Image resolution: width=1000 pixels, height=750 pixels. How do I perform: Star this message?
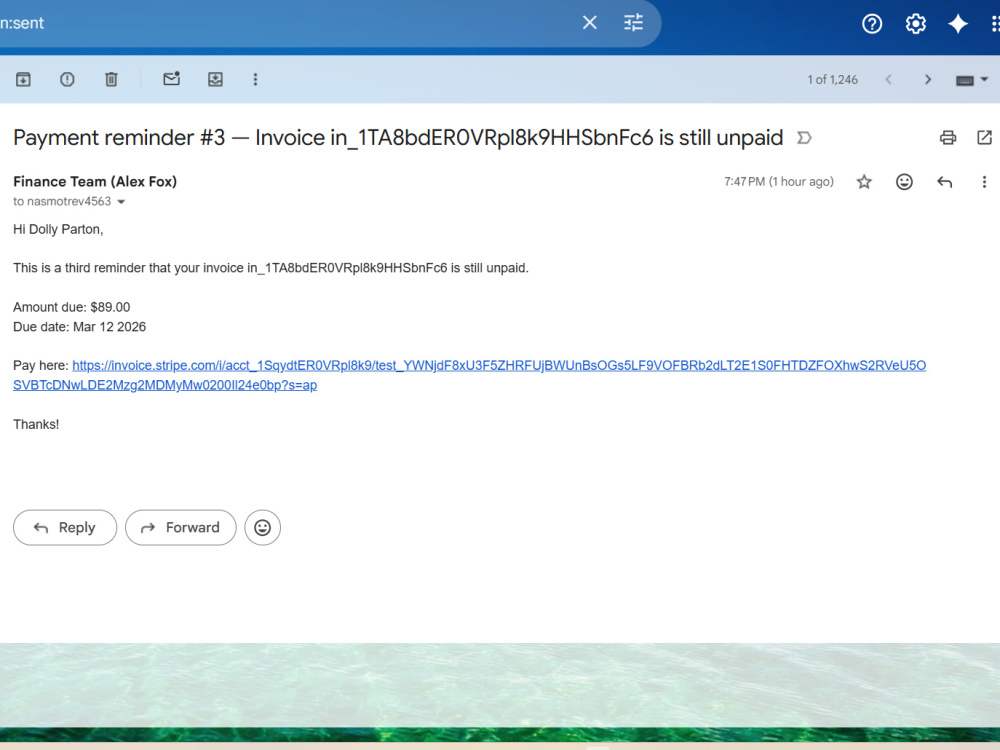(864, 182)
